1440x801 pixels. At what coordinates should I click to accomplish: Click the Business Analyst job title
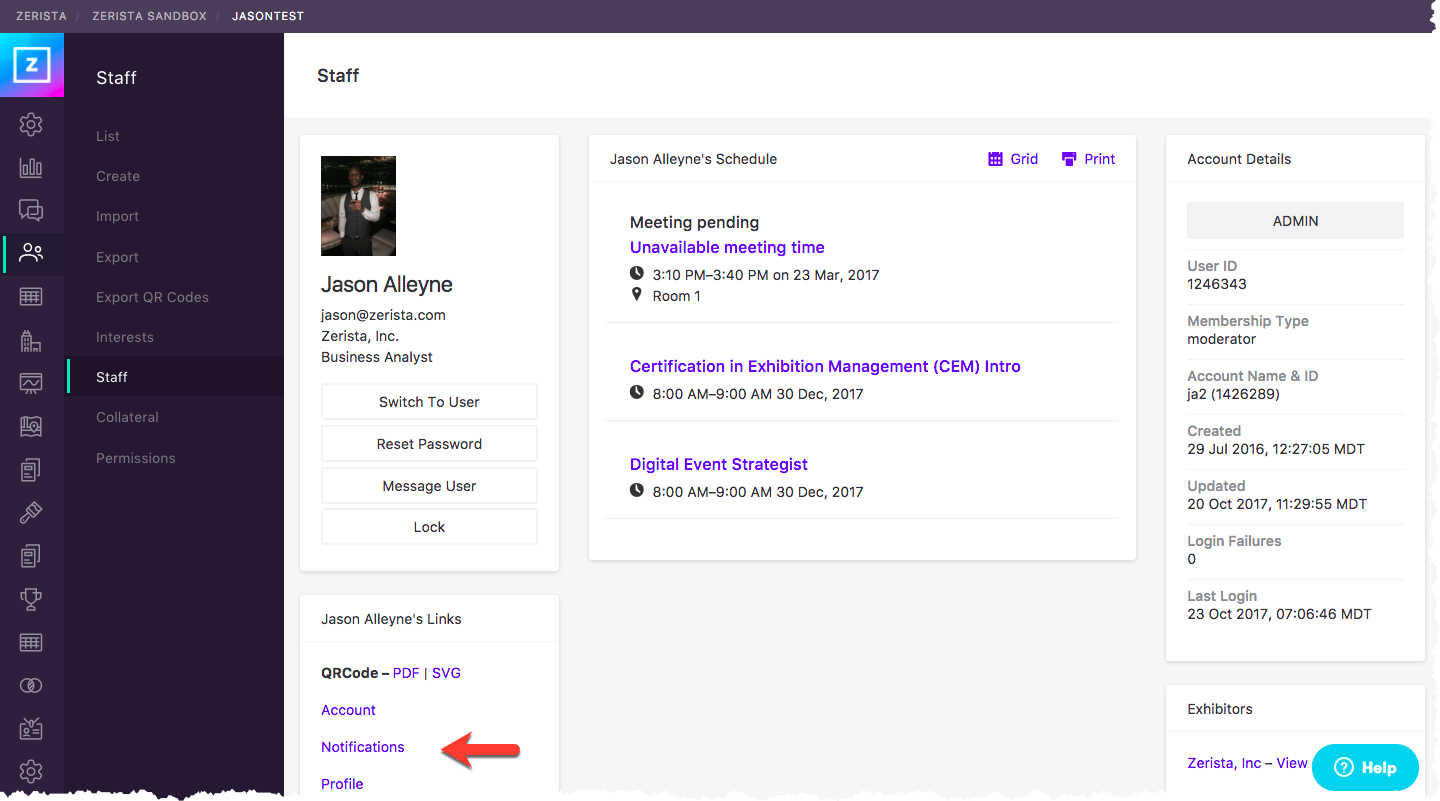377,357
